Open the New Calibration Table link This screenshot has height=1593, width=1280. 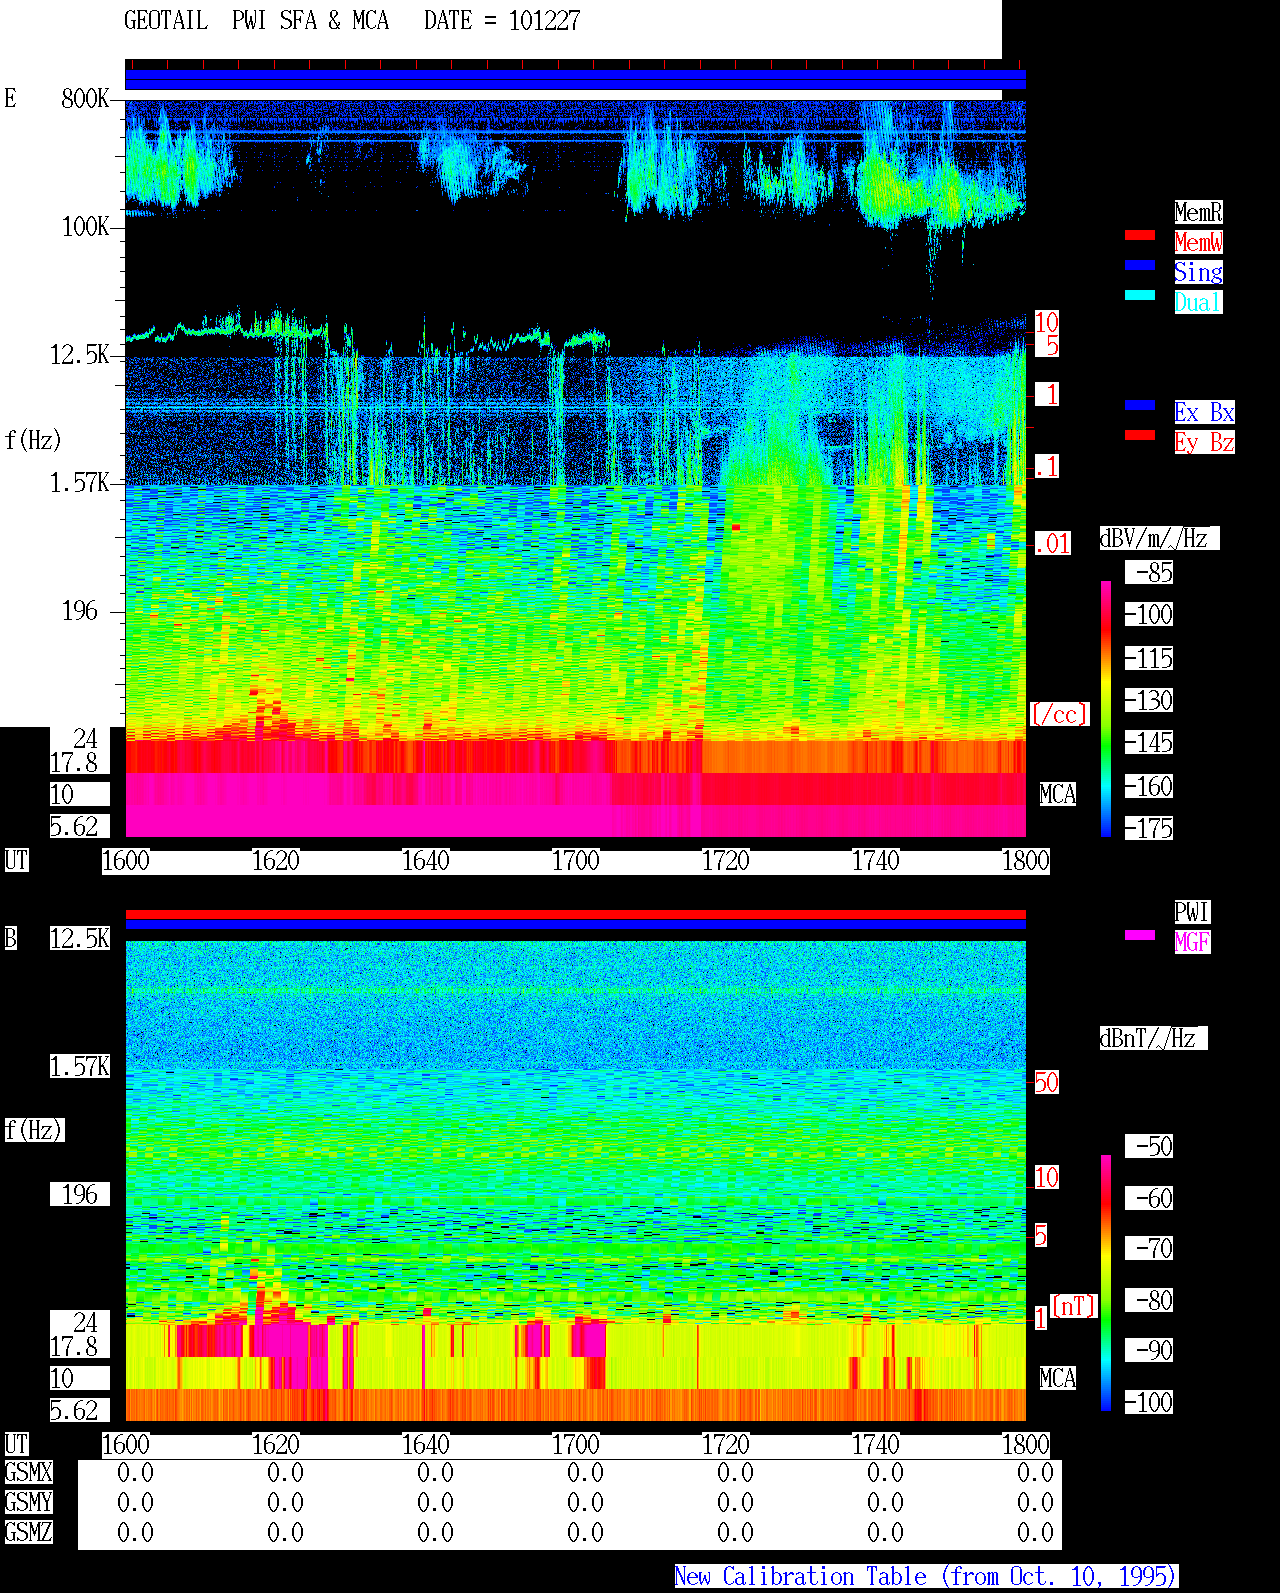[926, 1577]
